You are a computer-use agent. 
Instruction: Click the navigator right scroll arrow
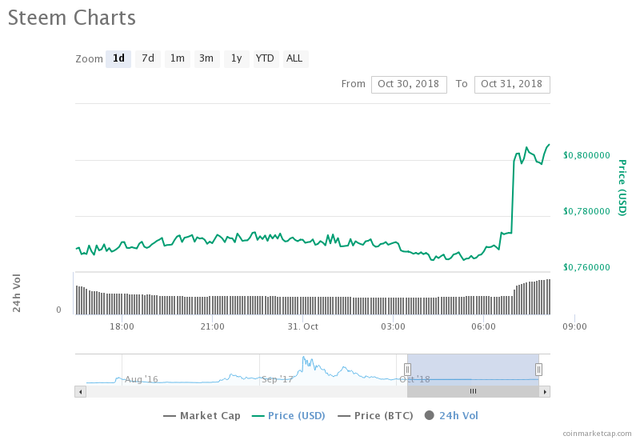544,392
